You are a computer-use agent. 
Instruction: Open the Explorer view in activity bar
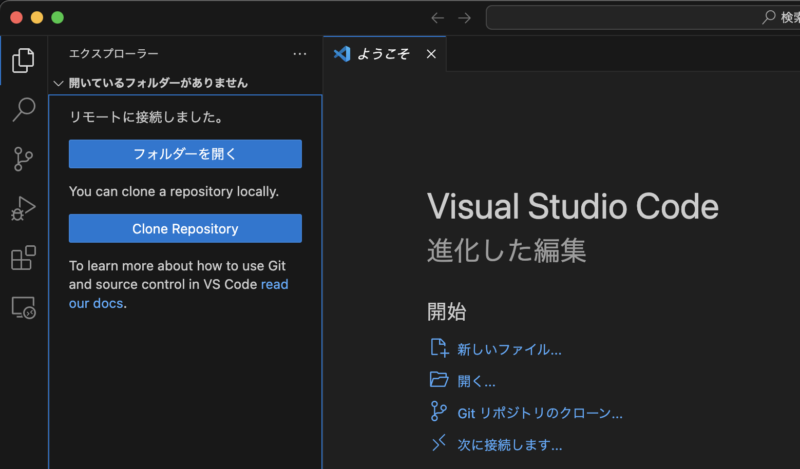(23, 60)
